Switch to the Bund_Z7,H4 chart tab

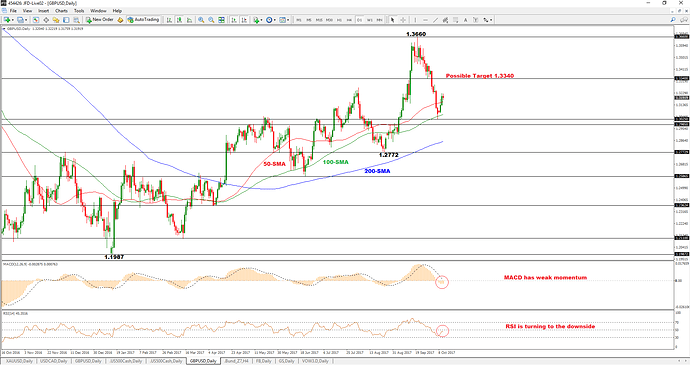click(x=236, y=361)
